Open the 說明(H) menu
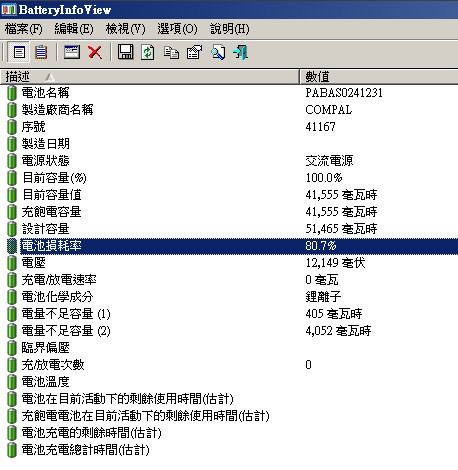 [230, 29]
